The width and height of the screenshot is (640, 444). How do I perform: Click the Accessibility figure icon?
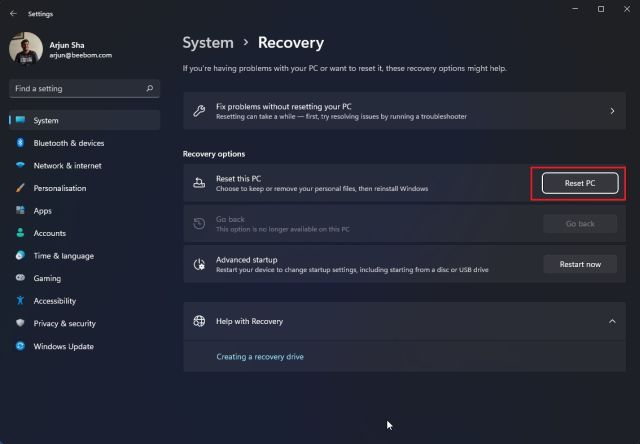click(x=20, y=300)
